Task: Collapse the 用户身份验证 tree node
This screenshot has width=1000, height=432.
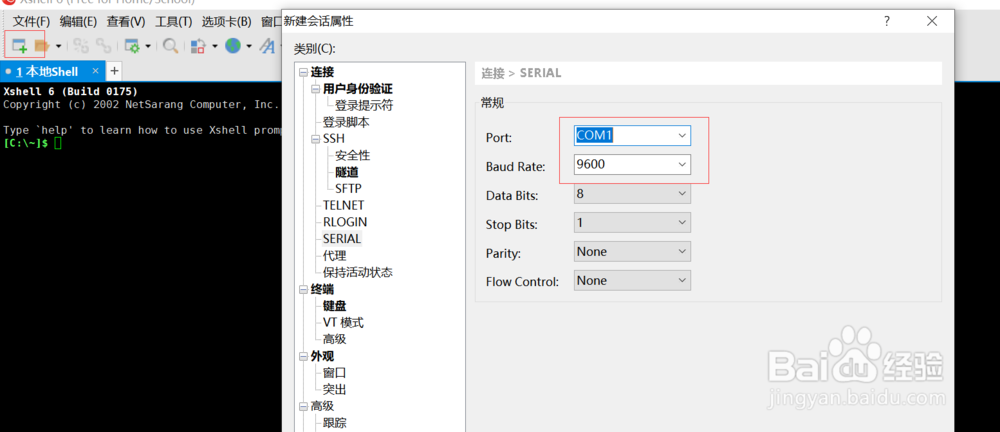Action: pos(315,89)
